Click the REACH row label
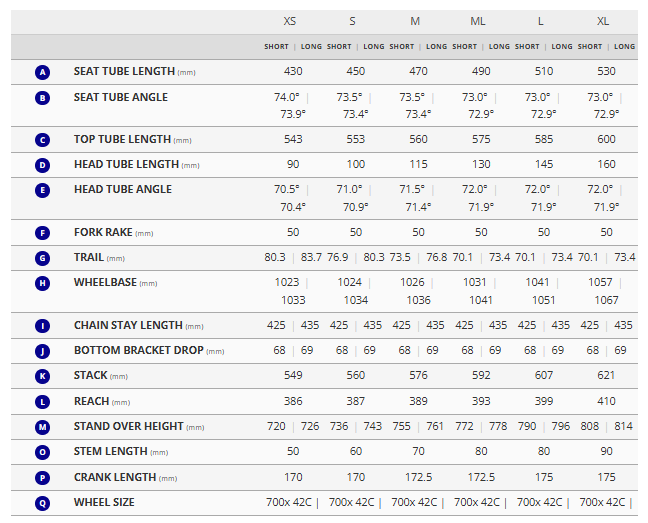The width and height of the screenshot is (648, 523). [93, 401]
